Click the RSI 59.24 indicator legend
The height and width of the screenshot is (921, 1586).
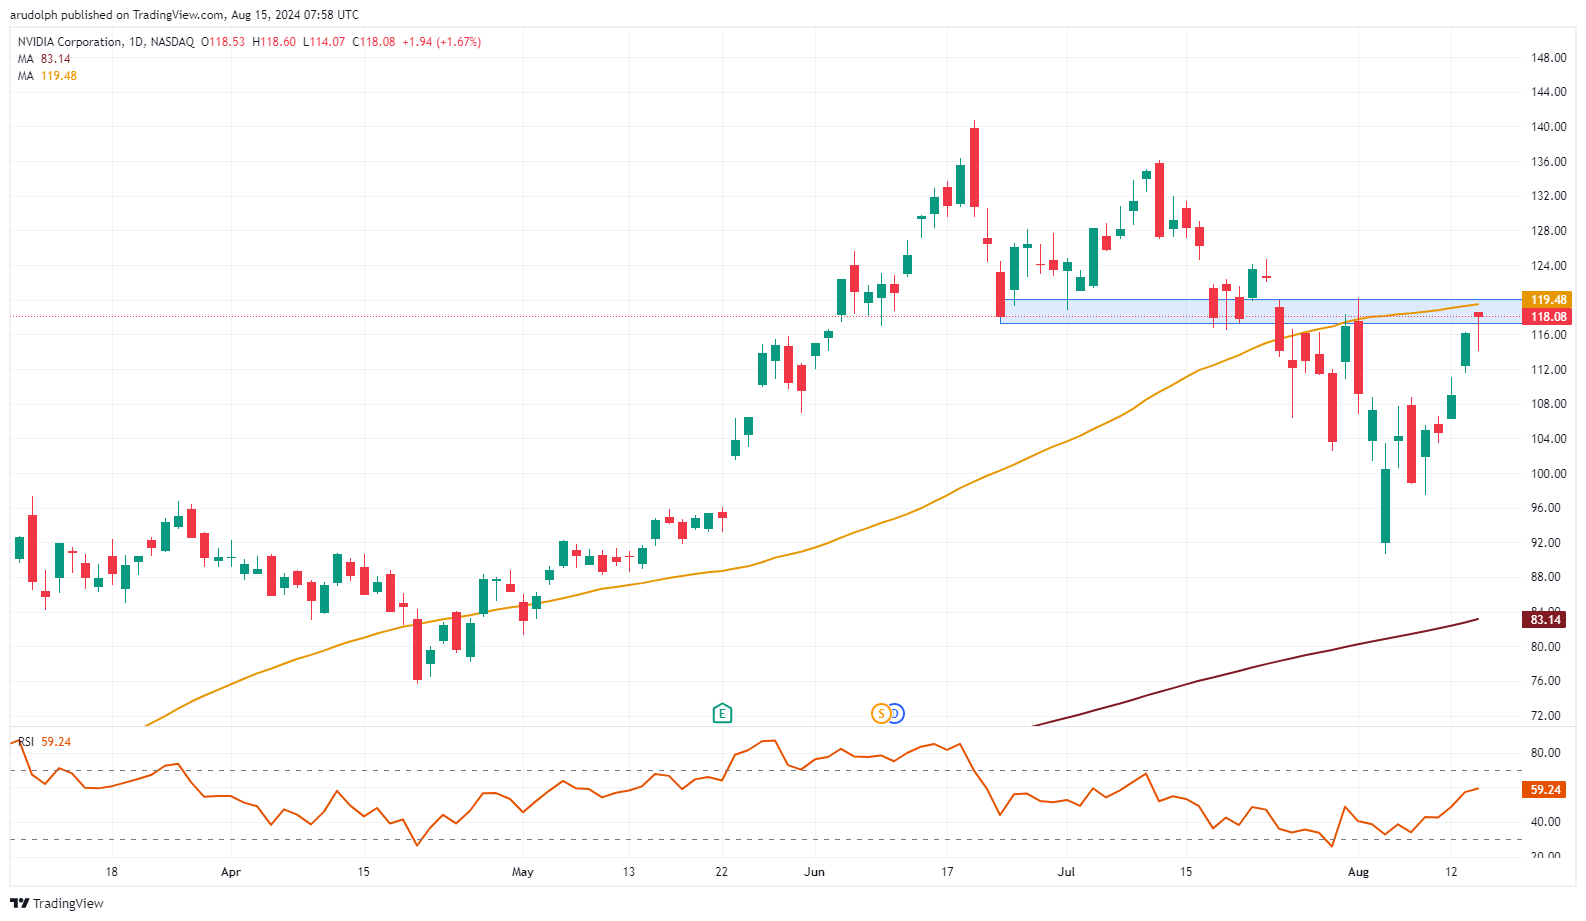45,742
